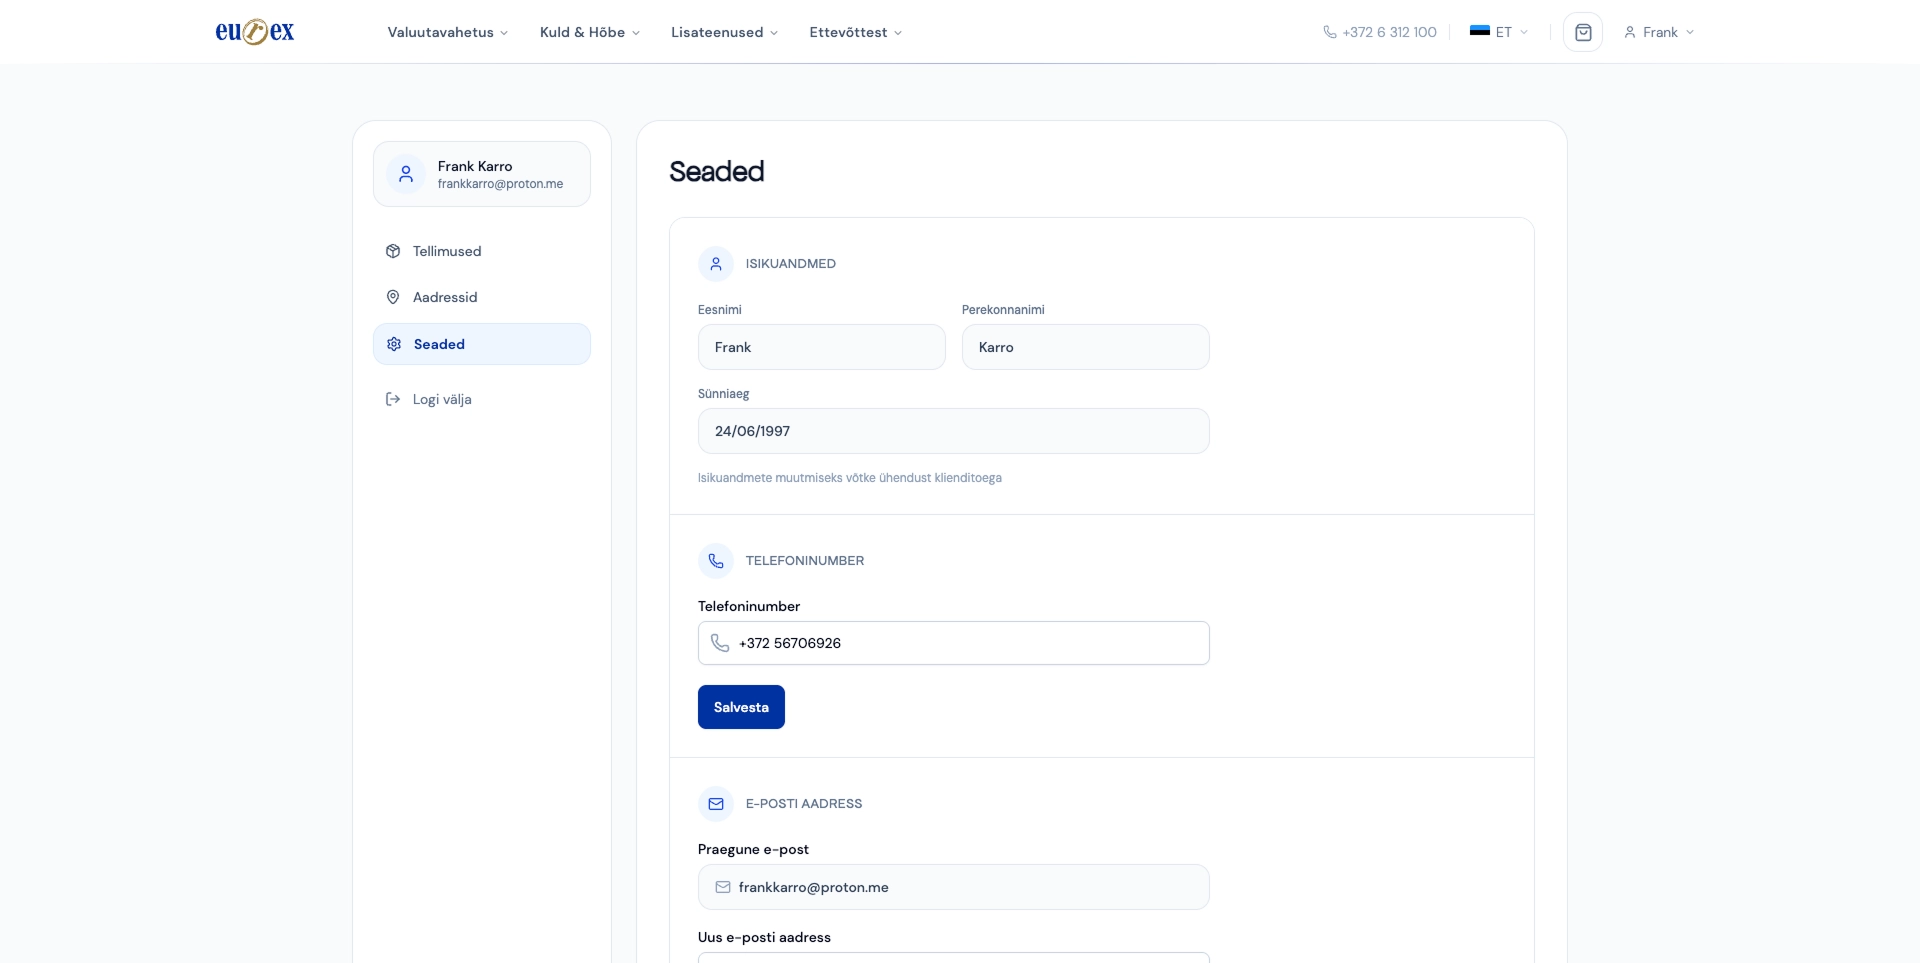Viewport: 1920px width, 963px height.
Task: Click the Frank Karro profile card
Action: coord(482,174)
